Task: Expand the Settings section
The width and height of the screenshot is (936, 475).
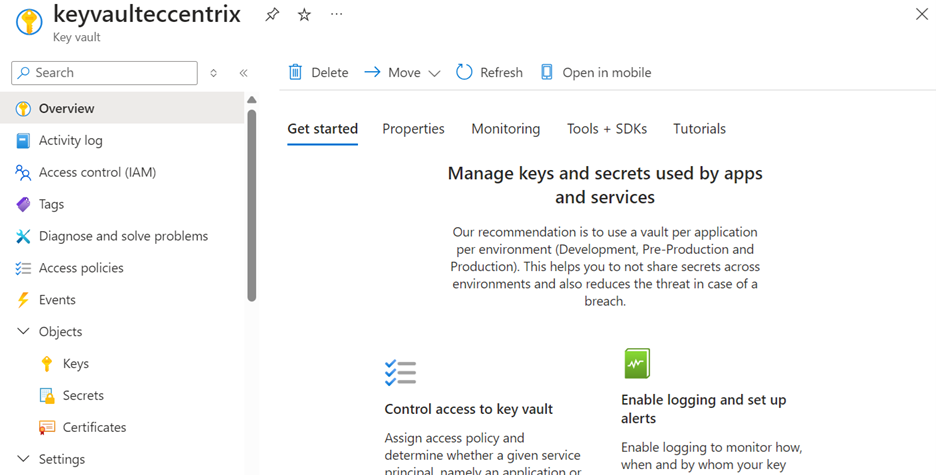Action: [23, 459]
